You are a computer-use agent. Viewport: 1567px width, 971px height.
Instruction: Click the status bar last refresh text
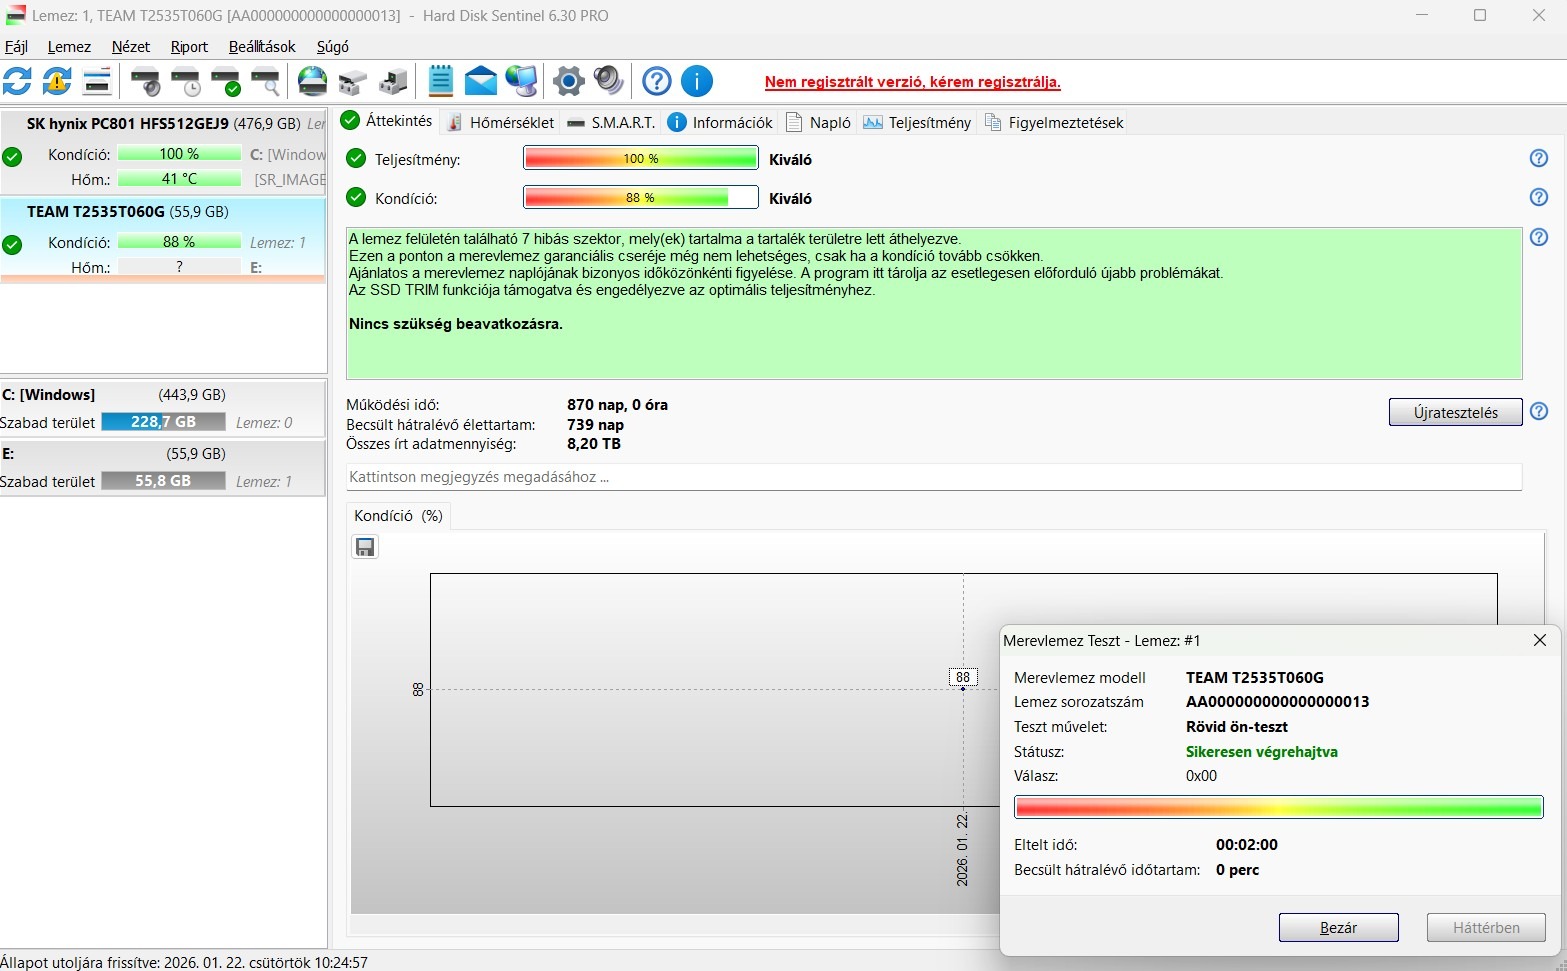pos(184,962)
